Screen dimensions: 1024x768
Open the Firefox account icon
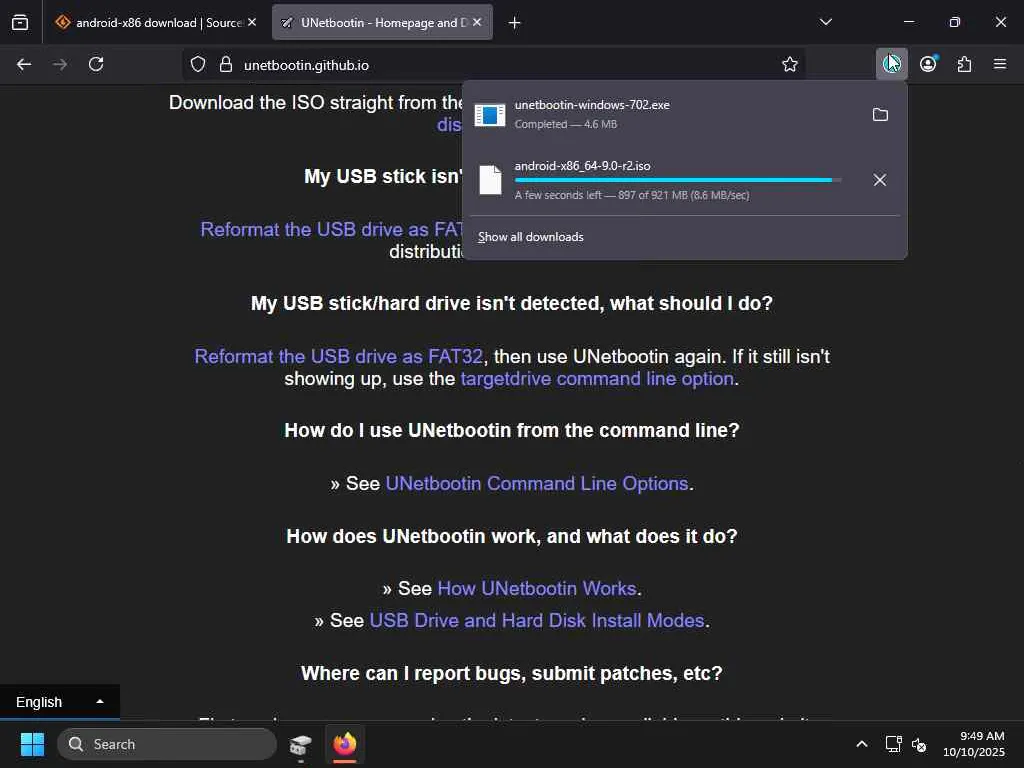pos(928,64)
